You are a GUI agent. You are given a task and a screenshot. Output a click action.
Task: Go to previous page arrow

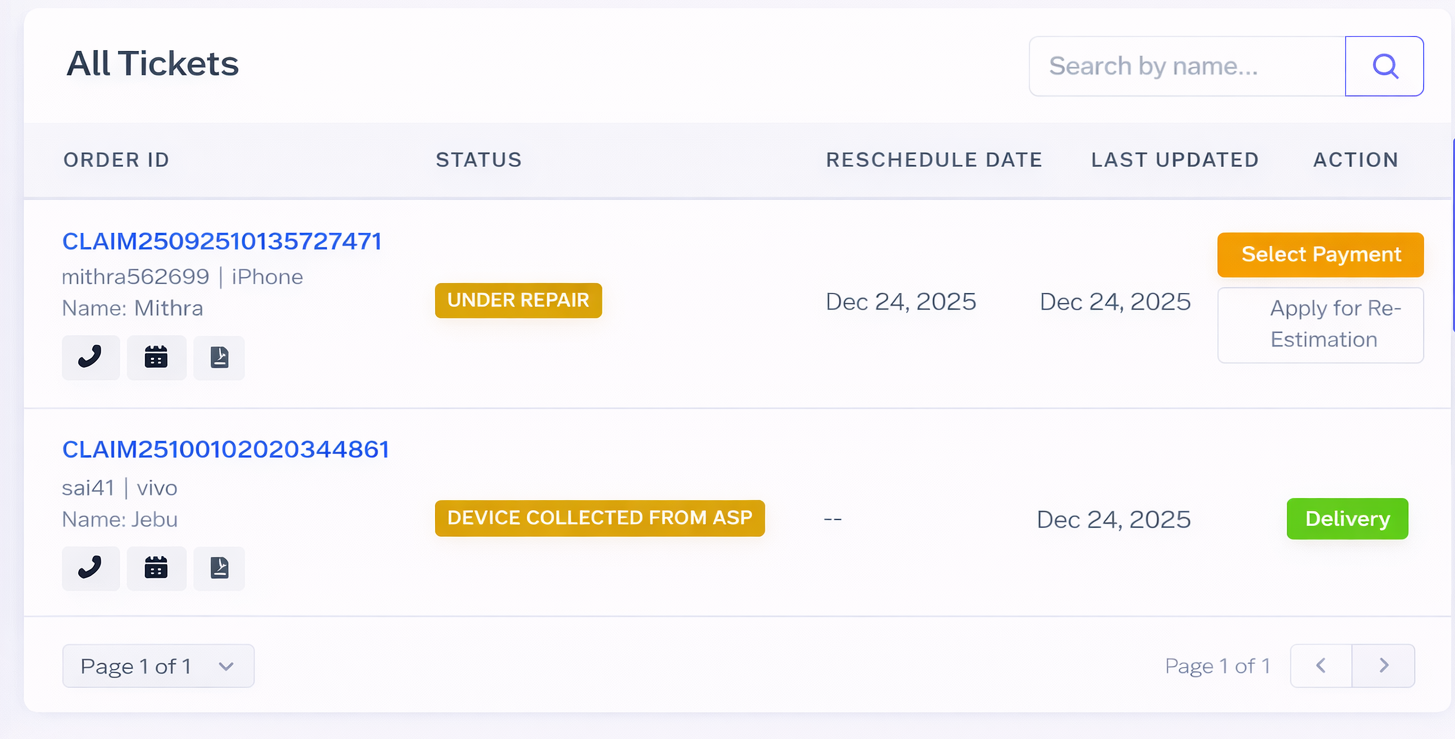click(x=1321, y=666)
